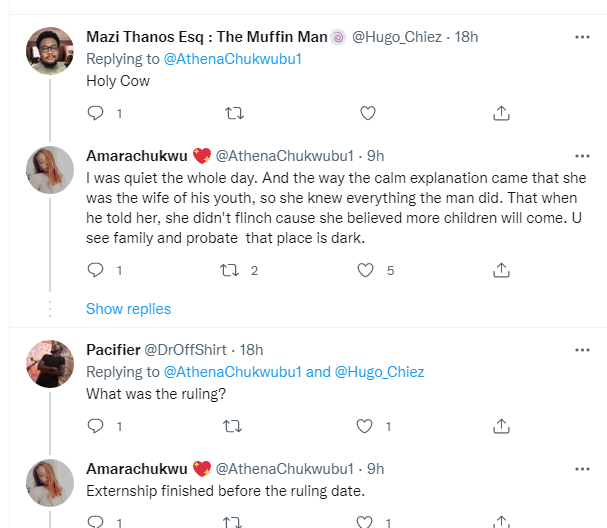This screenshot has height=528, width=607.
Task: Reply to the "I was quiet the whole day" tweet
Action: (96, 270)
